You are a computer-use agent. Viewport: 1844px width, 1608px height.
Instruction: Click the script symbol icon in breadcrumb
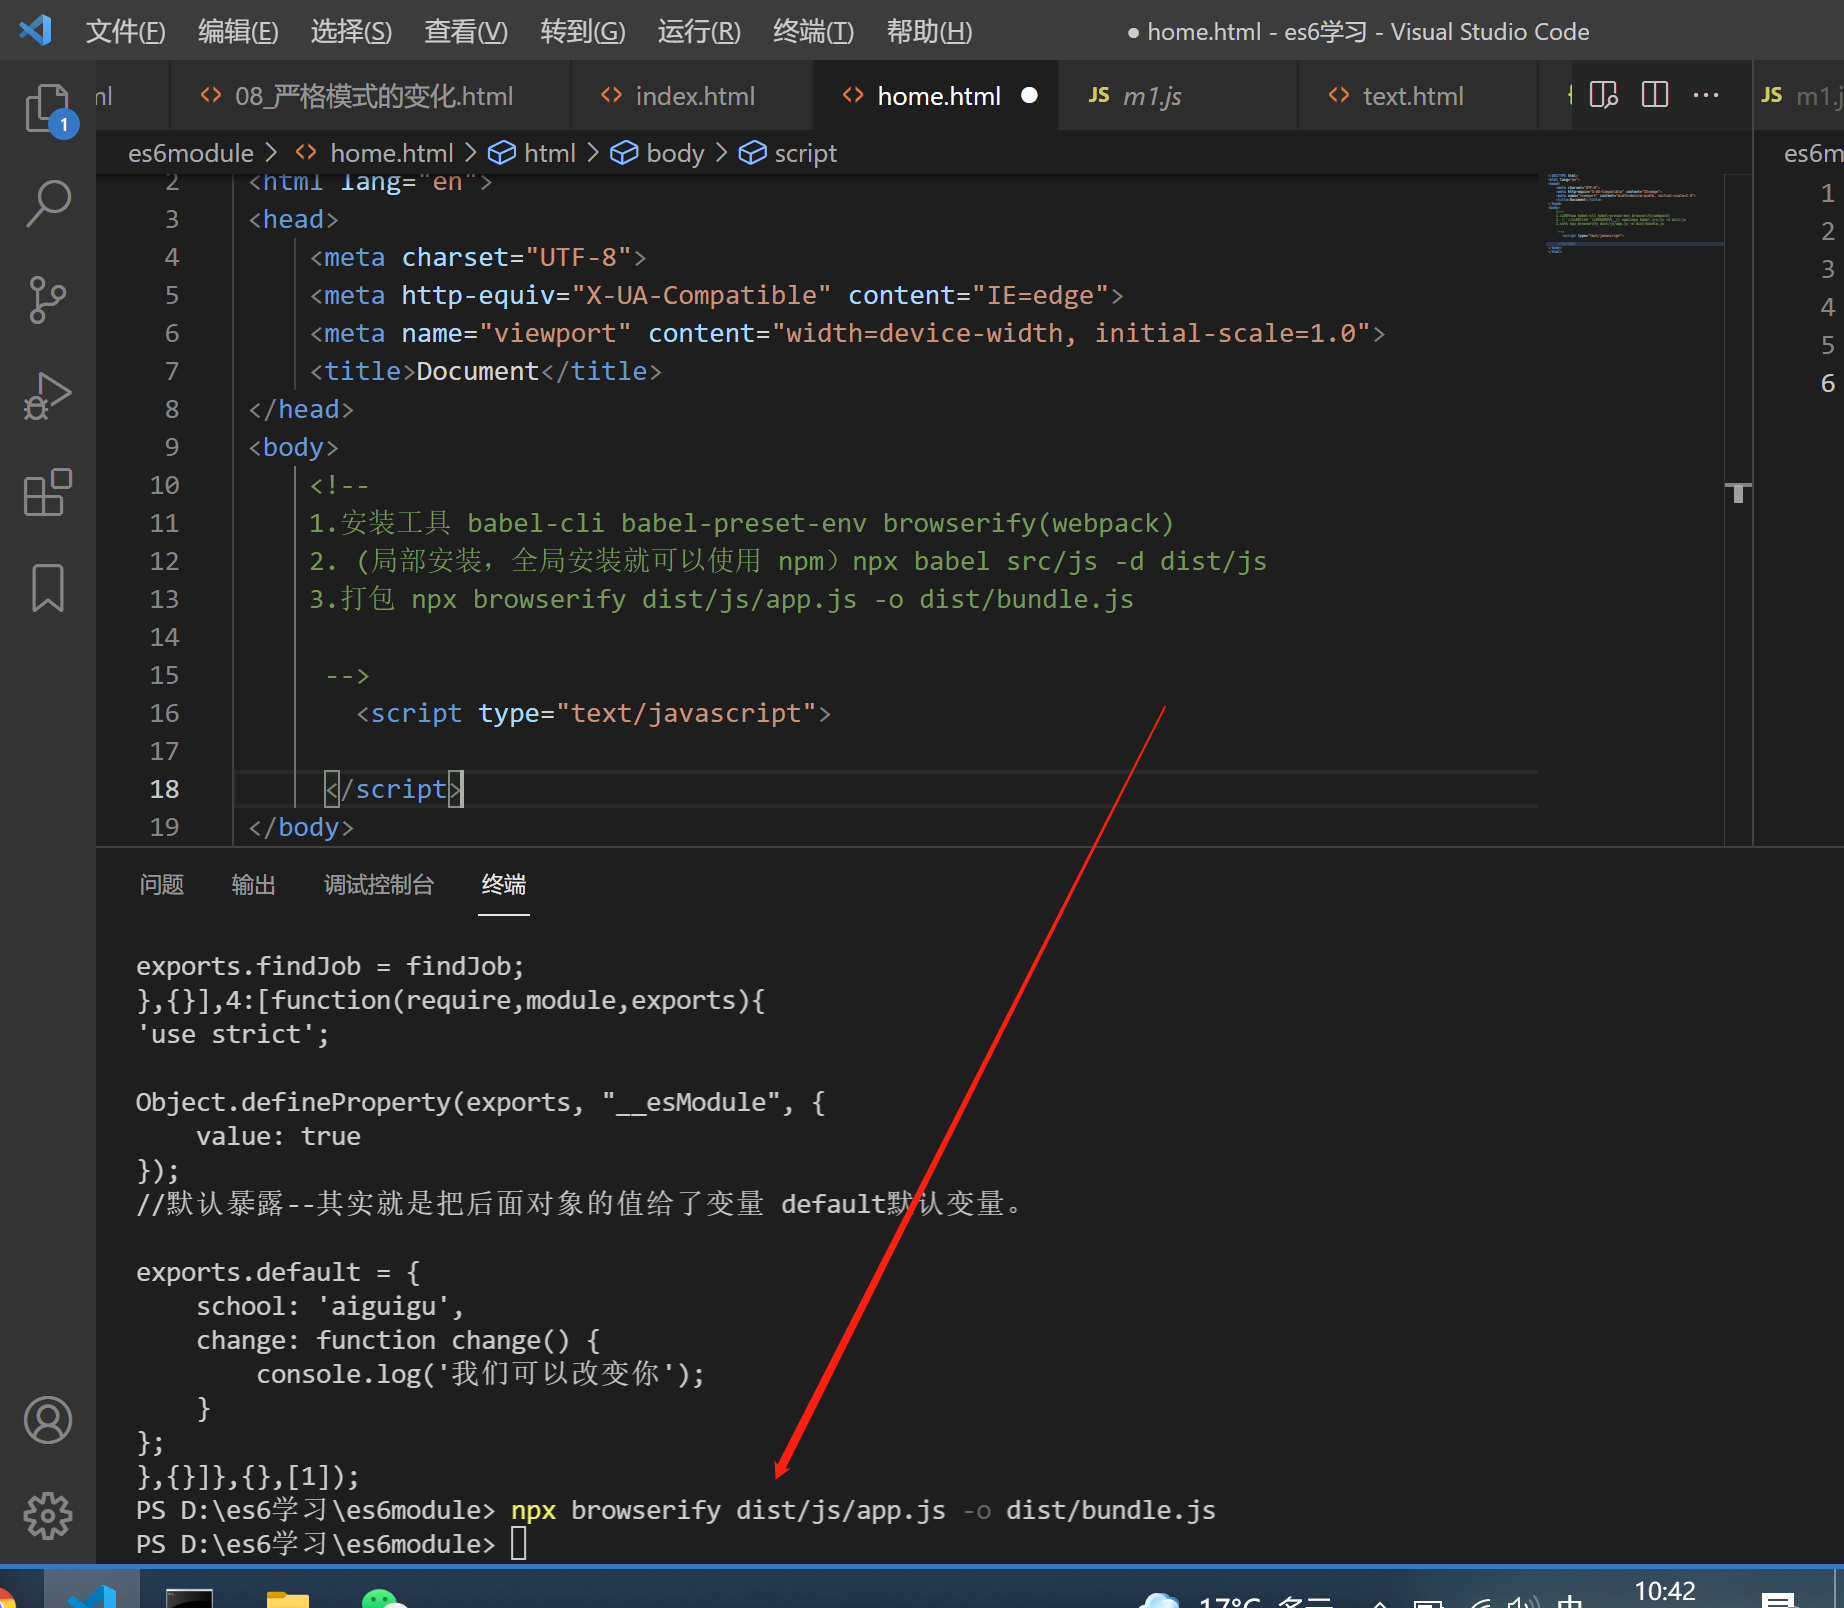coord(752,153)
